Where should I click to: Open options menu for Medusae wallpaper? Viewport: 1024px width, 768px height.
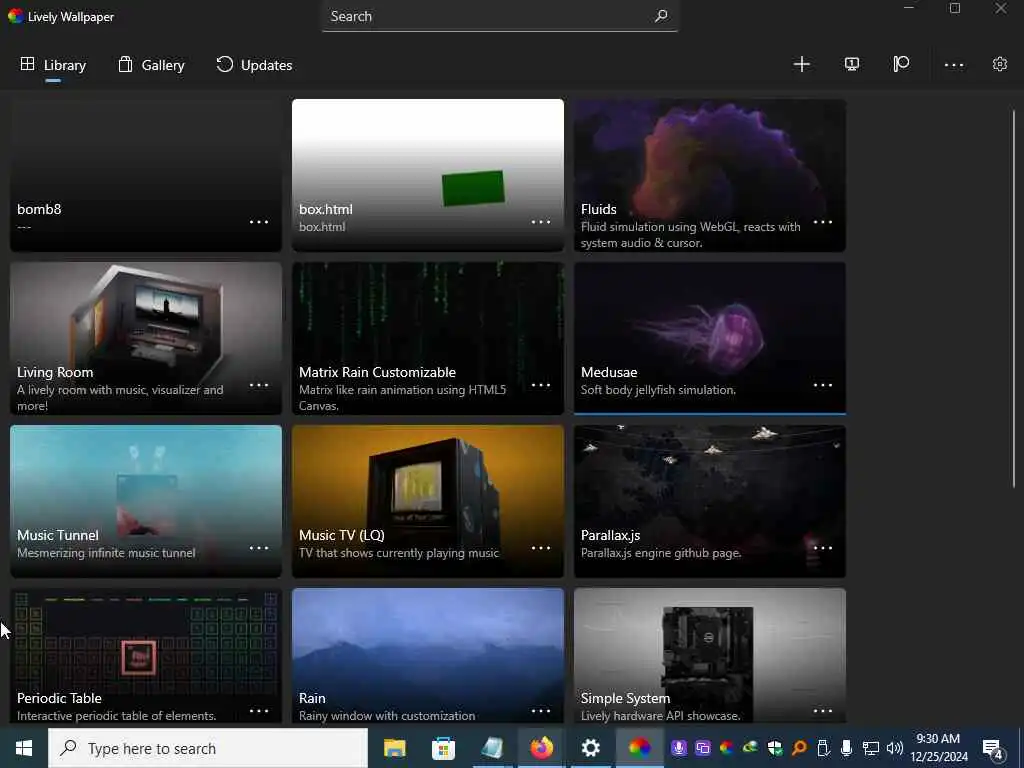coord(823,385)
